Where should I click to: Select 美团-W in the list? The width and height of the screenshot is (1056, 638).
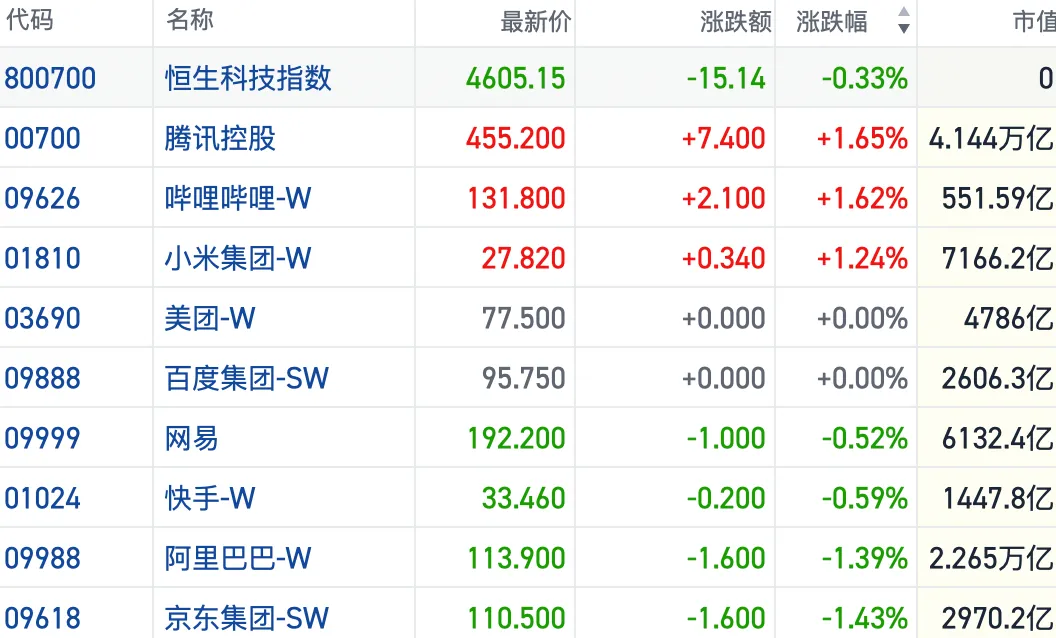[x=209, y=318]
